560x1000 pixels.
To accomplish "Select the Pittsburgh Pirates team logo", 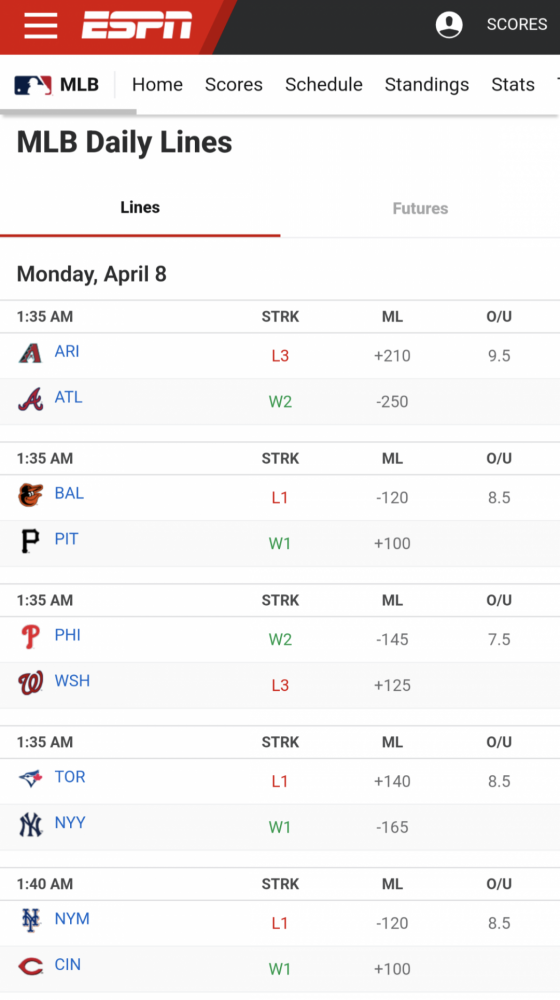I will click(30, 541).
